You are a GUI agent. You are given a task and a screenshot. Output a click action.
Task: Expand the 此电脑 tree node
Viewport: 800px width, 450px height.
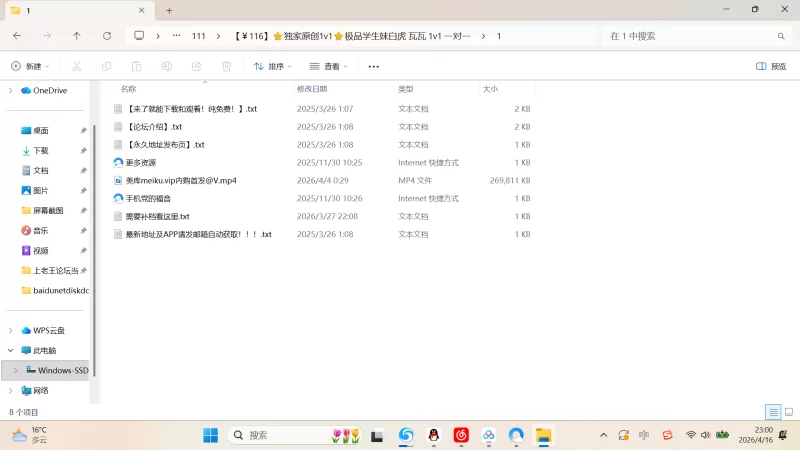point(11,351)
